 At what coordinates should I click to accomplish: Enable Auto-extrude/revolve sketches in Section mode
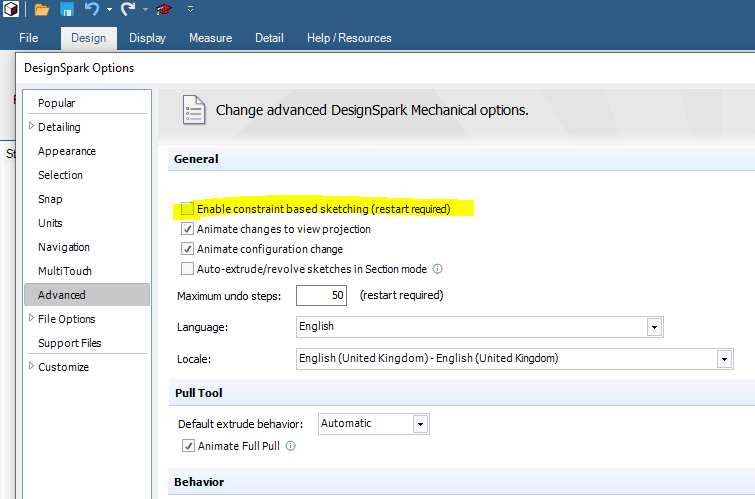click(x=187, y=269)
